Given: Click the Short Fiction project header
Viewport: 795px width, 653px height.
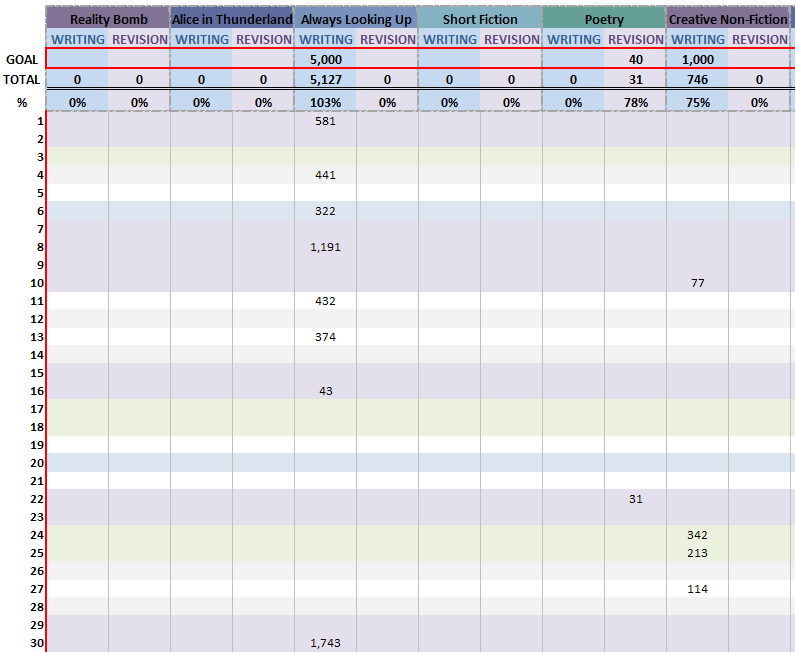Looking at the screenshot, I should pos(480,19).
